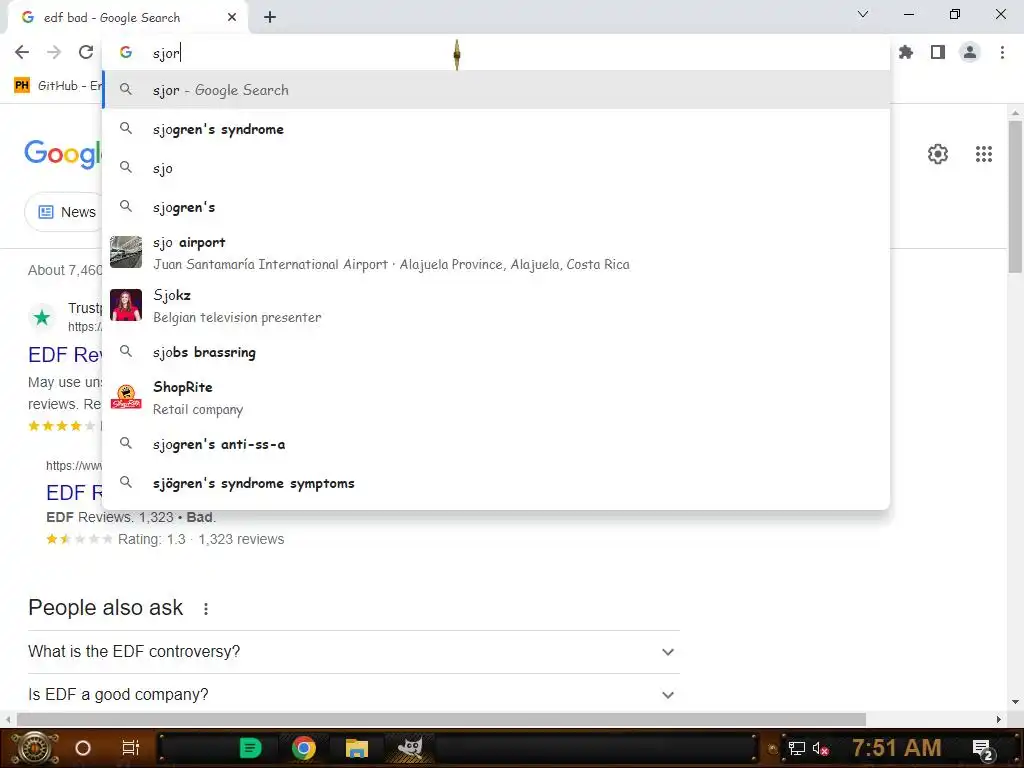1024x768 pixels.
Task: Close the 'edf bad - Google Search' tab
Action: click(x=232, y=18)
